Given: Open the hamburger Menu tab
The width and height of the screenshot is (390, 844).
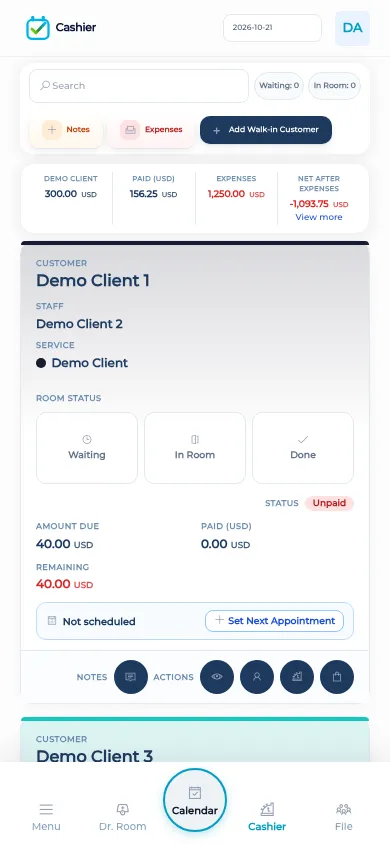Looking at the screenshot, I should 46,817.
